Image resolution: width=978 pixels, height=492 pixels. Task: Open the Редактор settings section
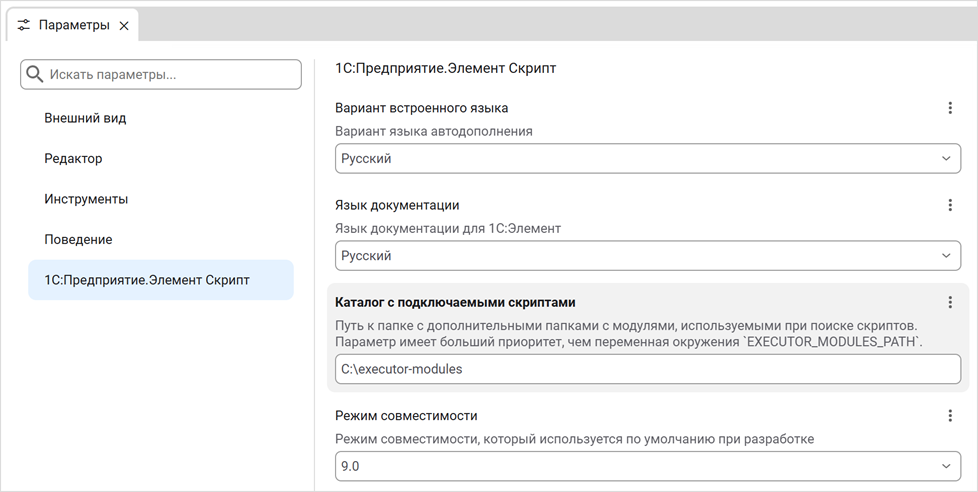coord(73,158)
